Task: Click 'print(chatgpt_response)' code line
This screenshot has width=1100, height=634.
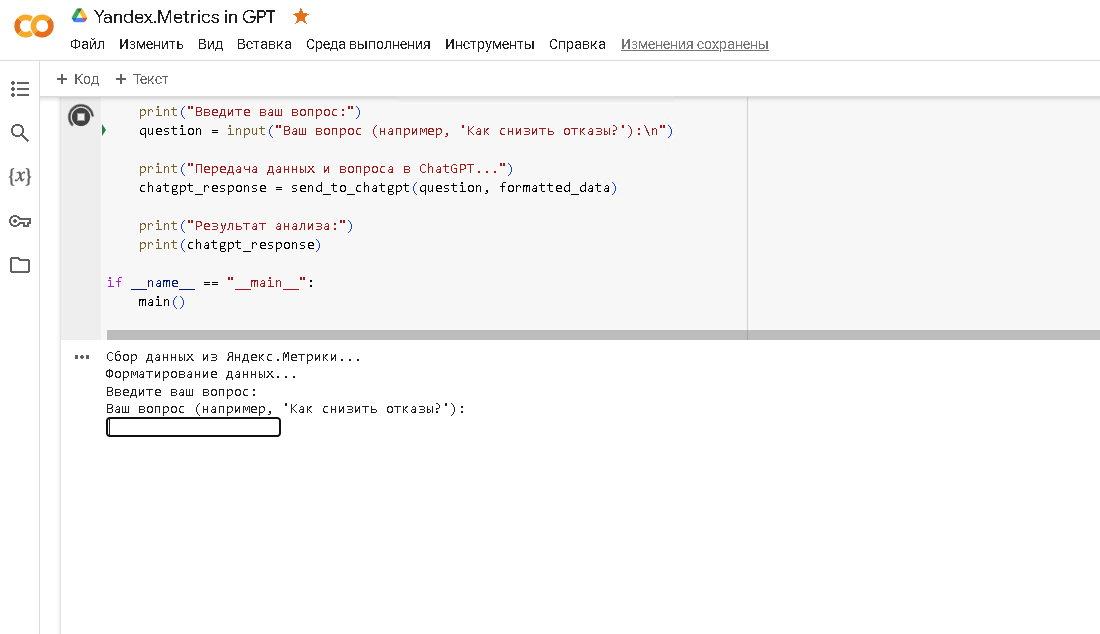Action: coord(229,245)
